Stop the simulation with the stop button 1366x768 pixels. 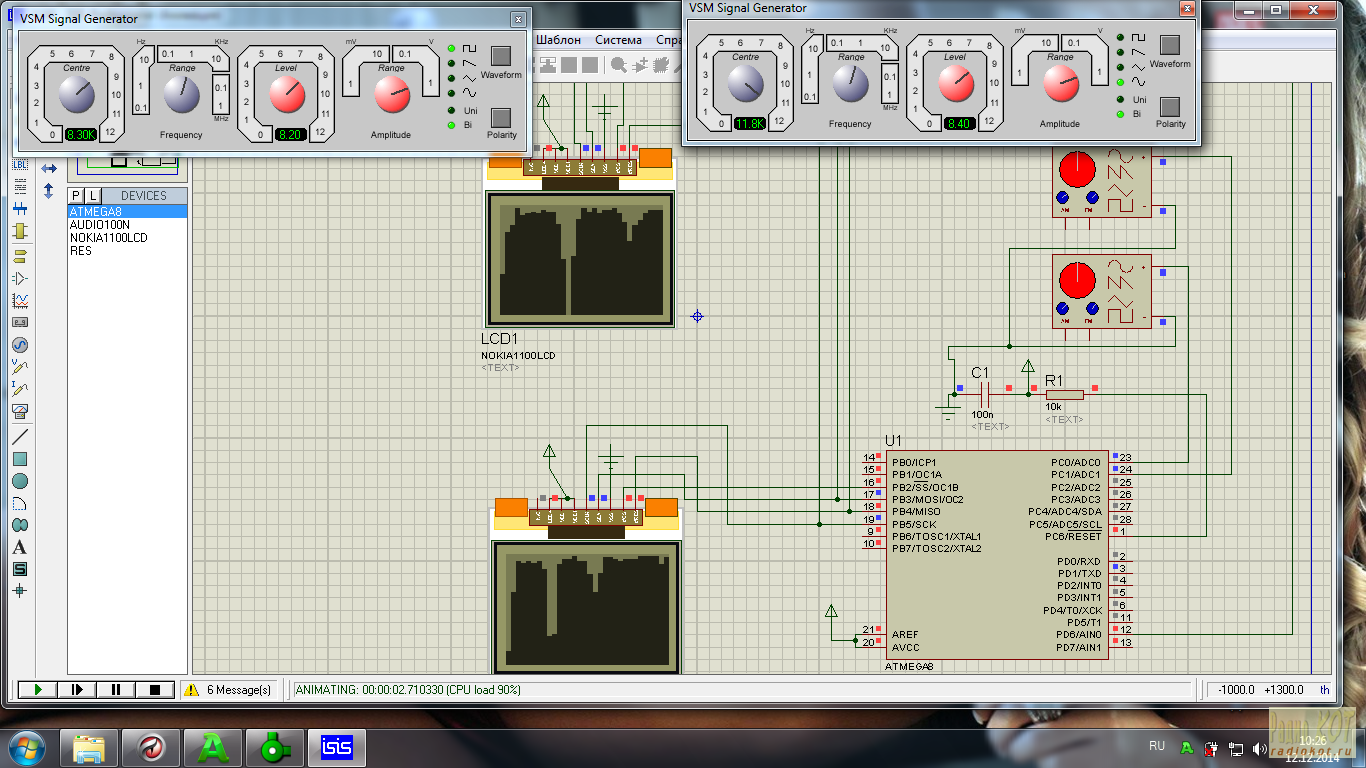tap(155, 690)
